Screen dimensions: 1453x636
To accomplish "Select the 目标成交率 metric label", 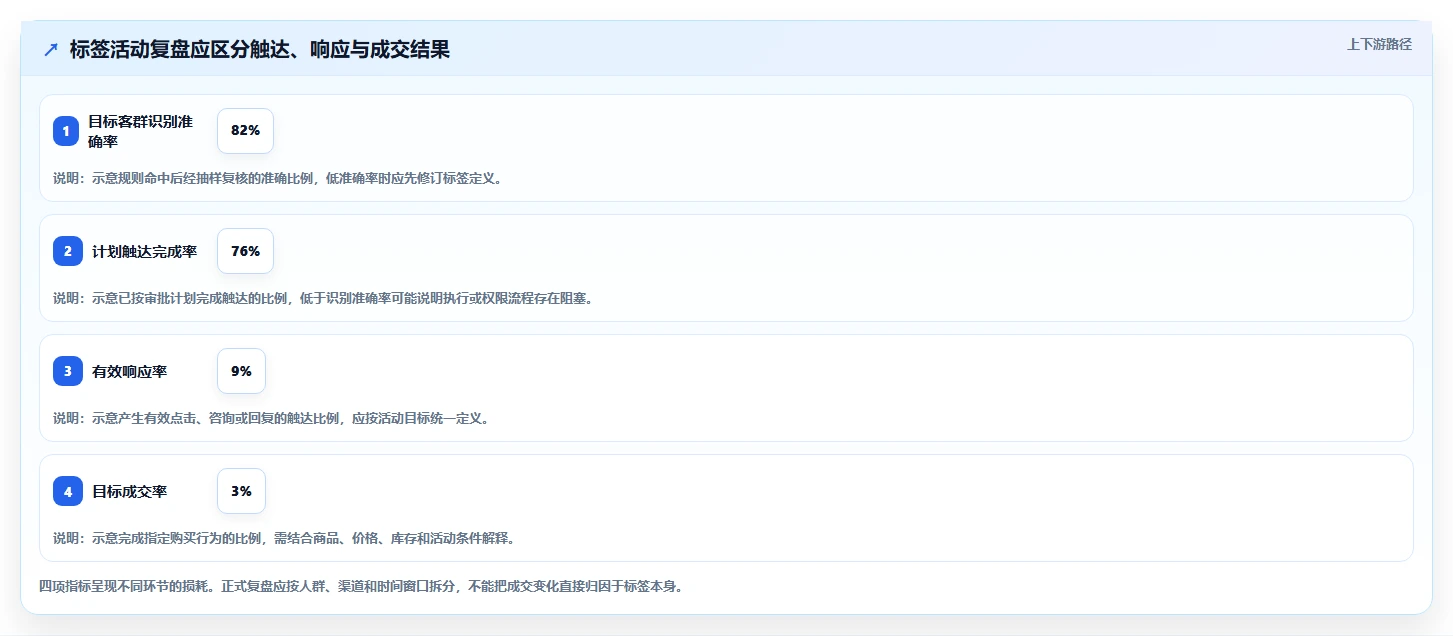I will tap(129, 492).
